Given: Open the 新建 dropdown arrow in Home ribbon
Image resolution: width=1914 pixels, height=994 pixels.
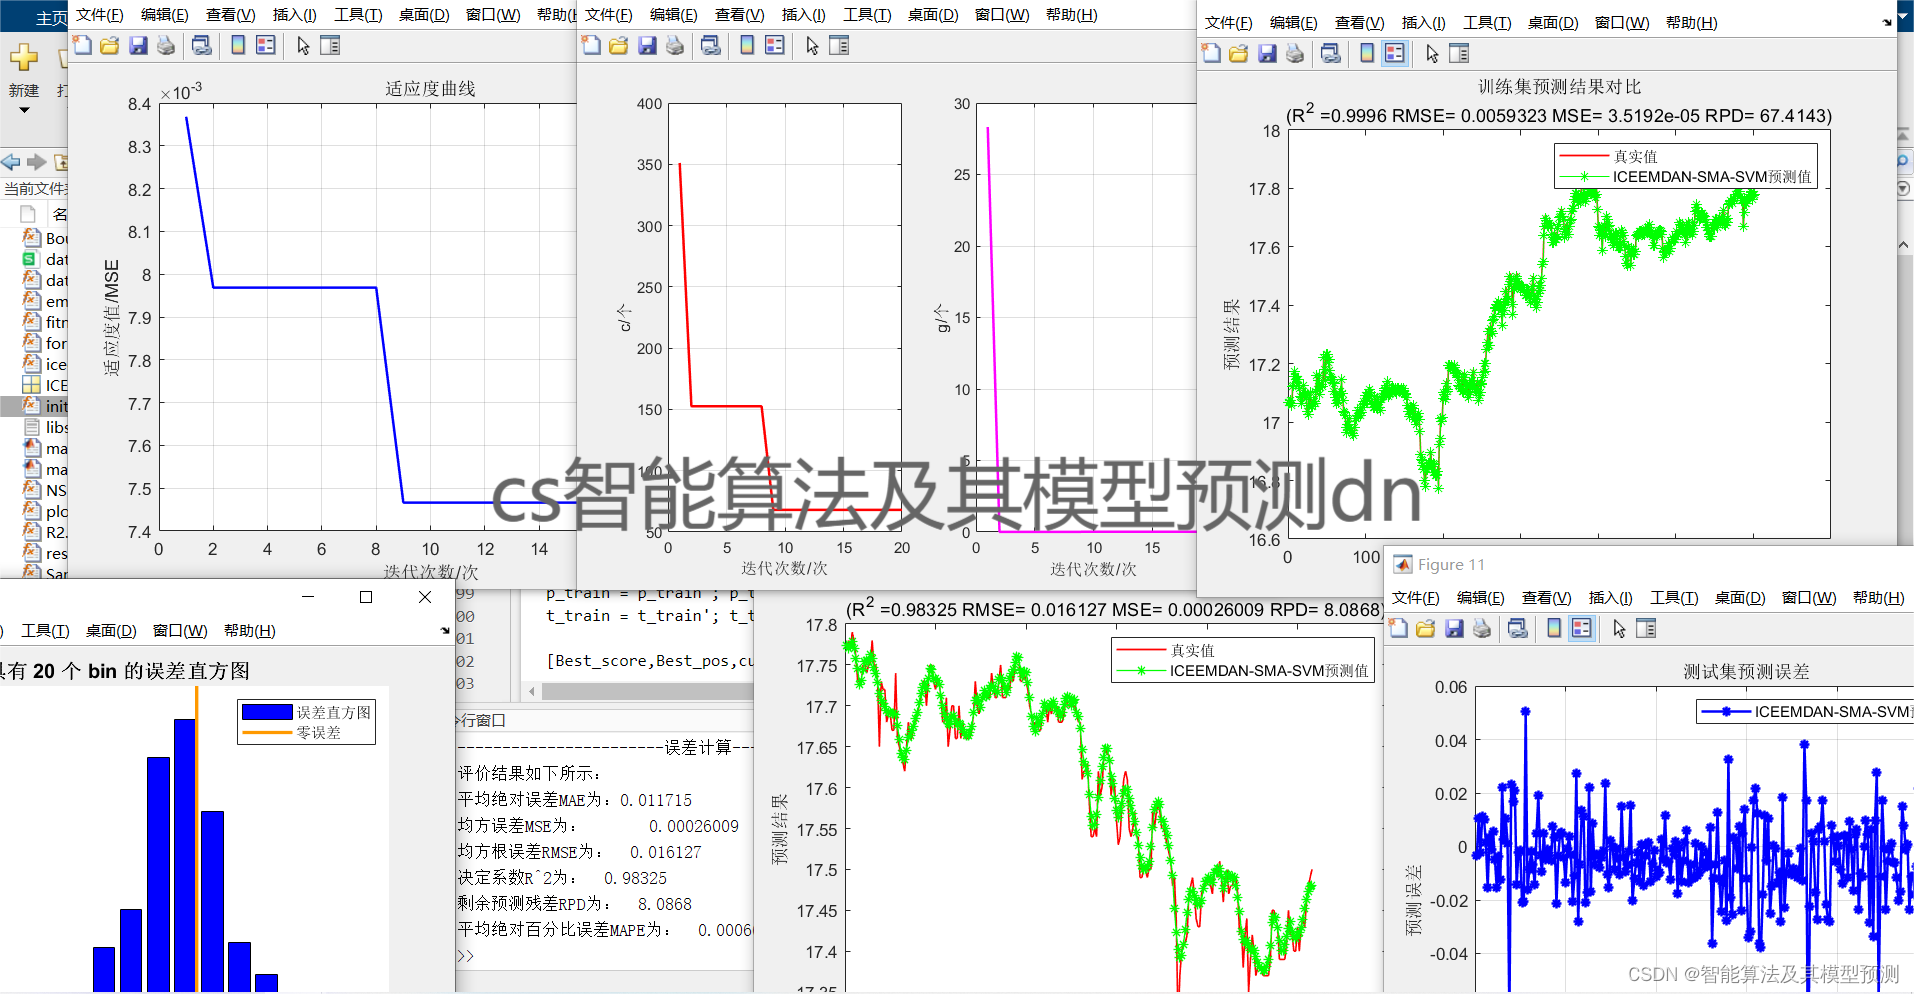Looking at the screenshot, I should 24,110.
